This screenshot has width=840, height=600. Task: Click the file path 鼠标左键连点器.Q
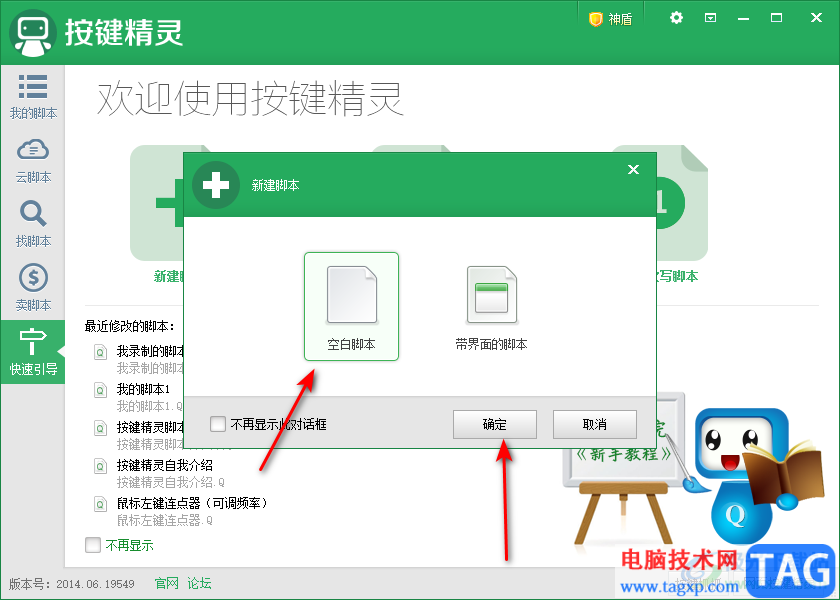click(165, 520)
